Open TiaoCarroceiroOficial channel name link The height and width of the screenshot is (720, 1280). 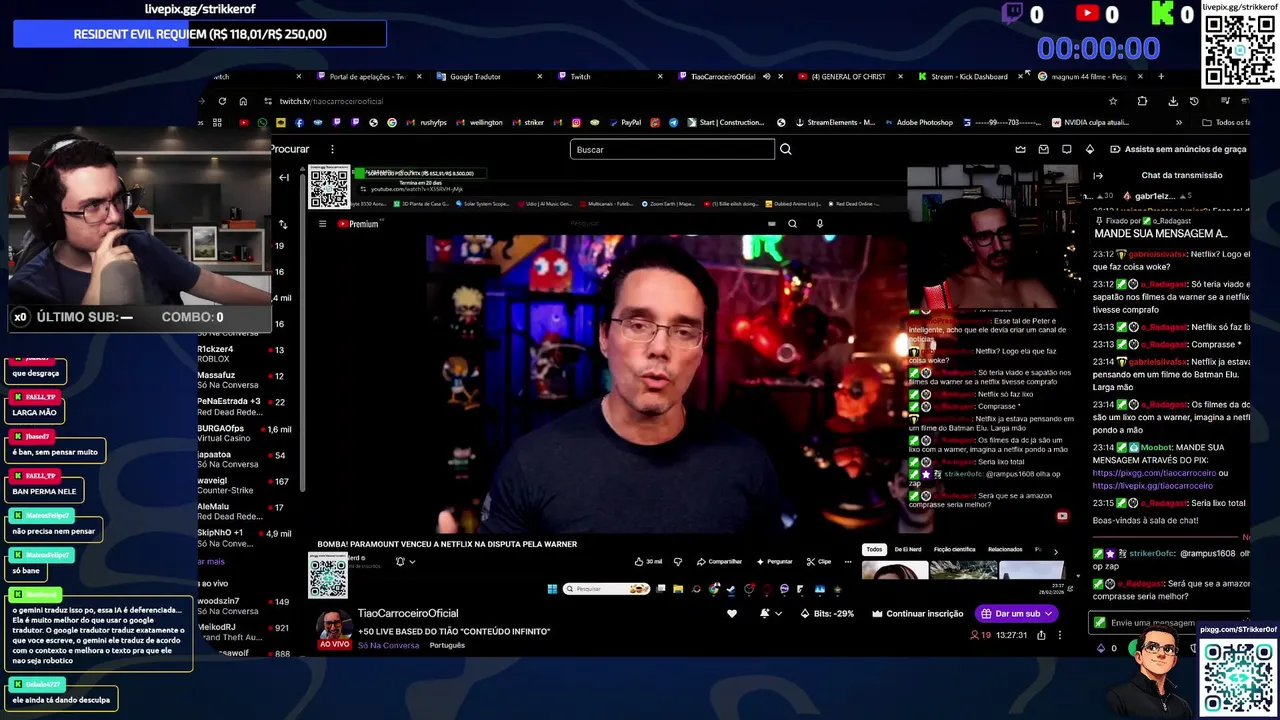[408, 613]
